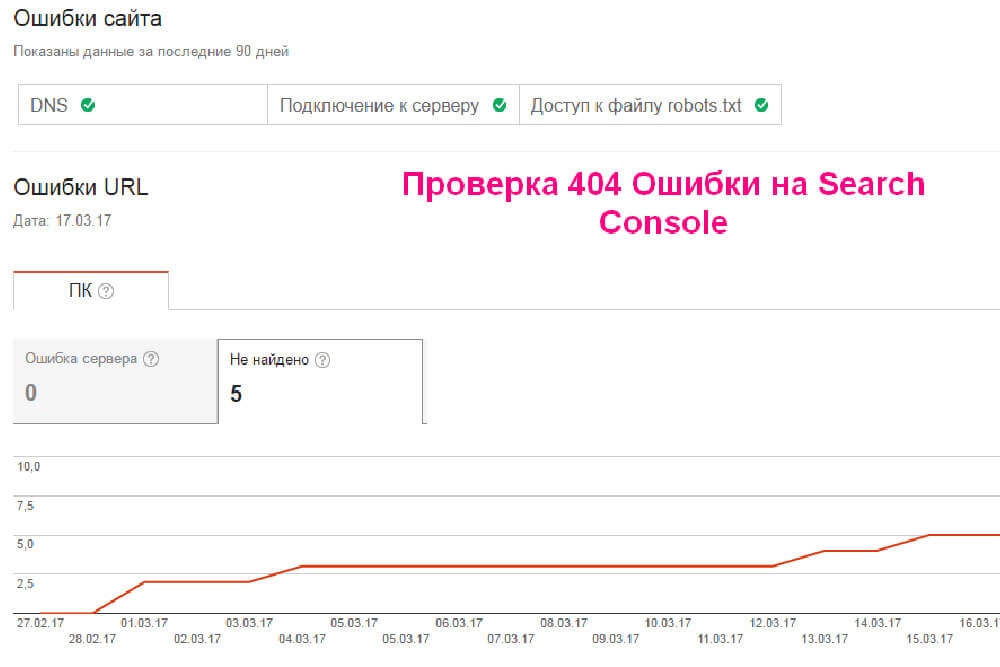Click the 10,0 y-axis label
This screenshot has height=667, width=1000.
(29, 467)
